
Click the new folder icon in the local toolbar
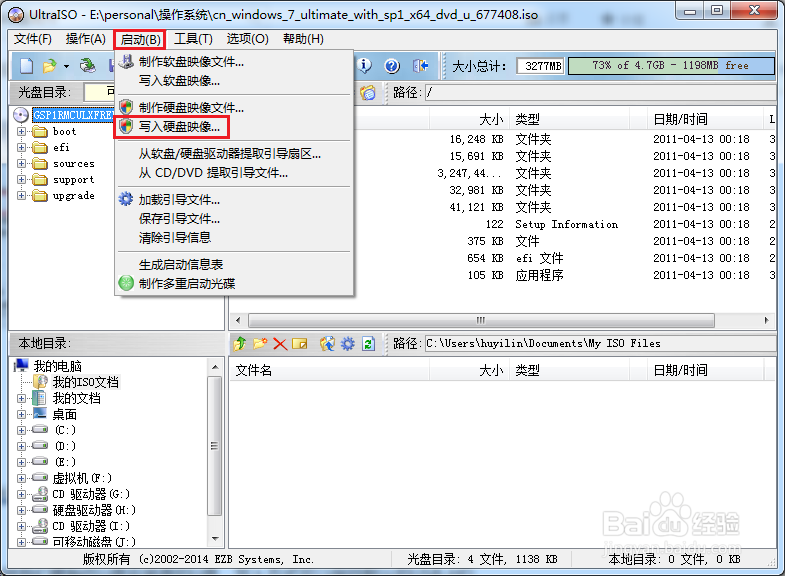[x=260, y=343]
